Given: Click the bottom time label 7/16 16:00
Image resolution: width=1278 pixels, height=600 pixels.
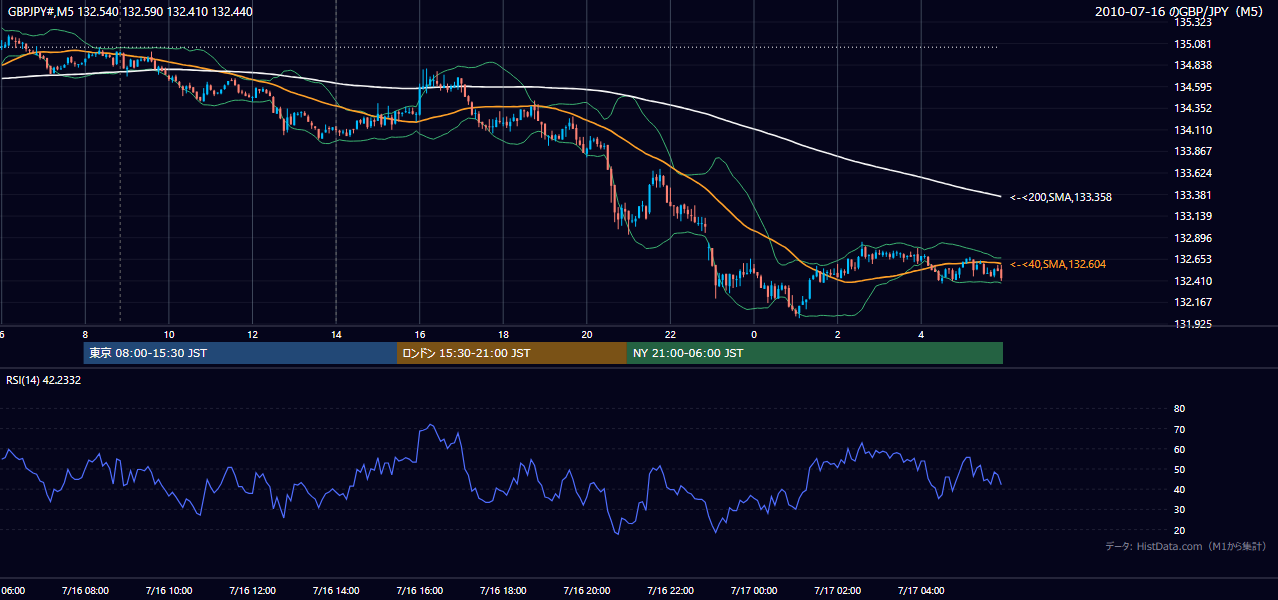Looking at the screenshot, I should 420,590.
